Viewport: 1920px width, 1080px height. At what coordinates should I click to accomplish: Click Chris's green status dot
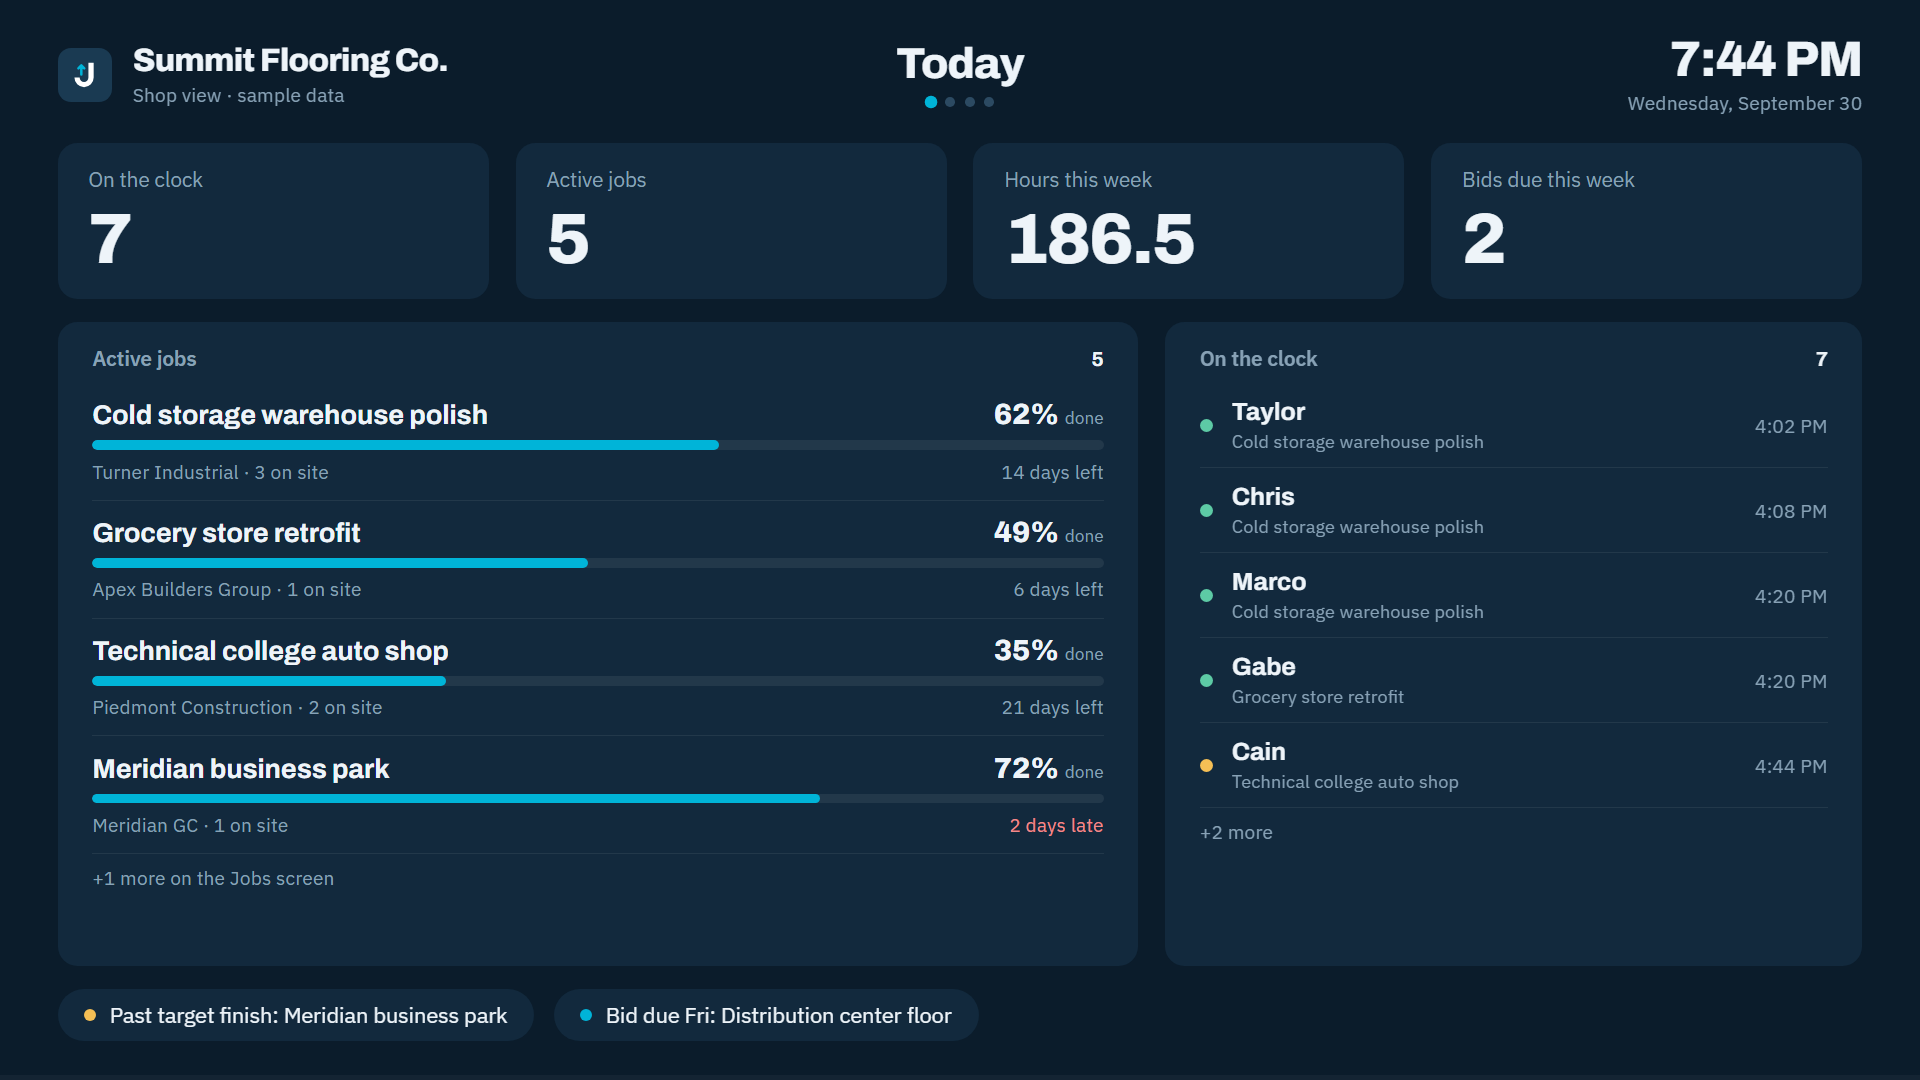point(1206,511)
